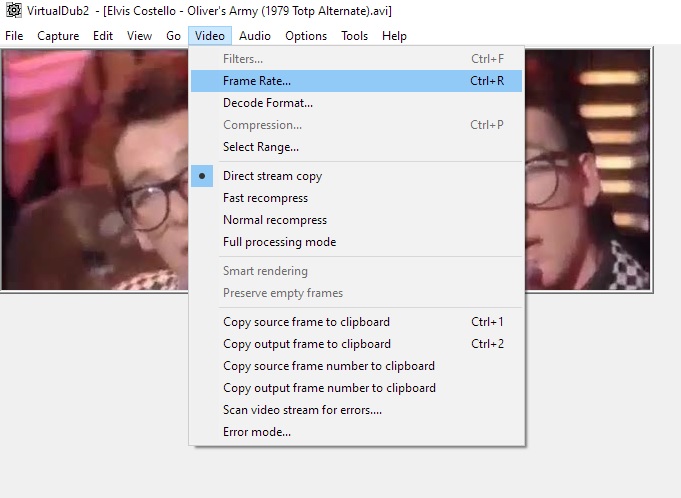Select Full processing mode

click(x=357, y=242)
